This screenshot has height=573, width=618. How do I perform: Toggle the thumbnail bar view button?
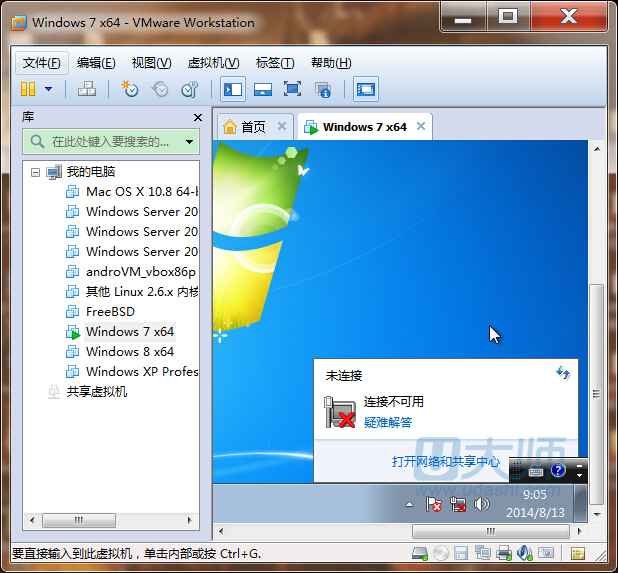(x=263, y=89)
